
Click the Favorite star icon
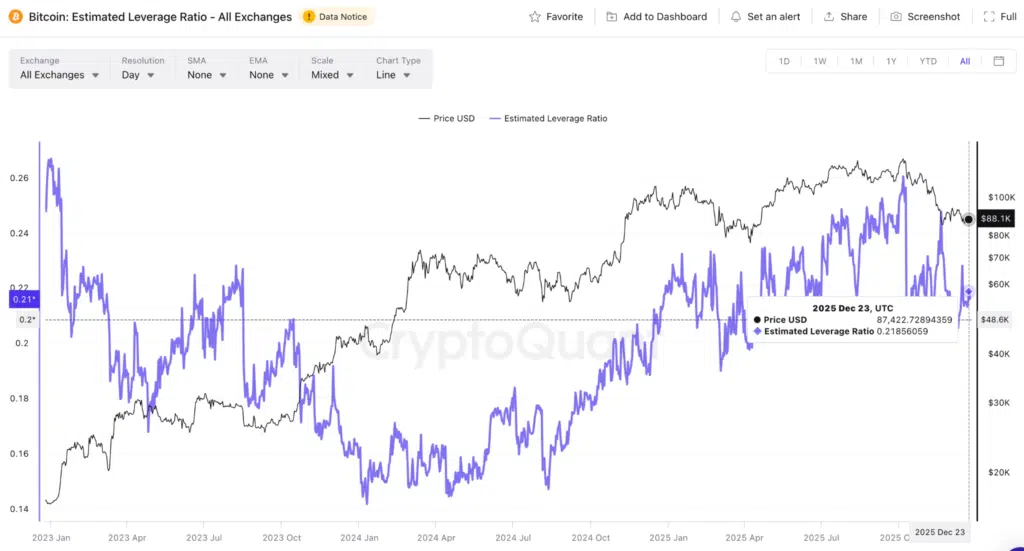tap(535, 17)
